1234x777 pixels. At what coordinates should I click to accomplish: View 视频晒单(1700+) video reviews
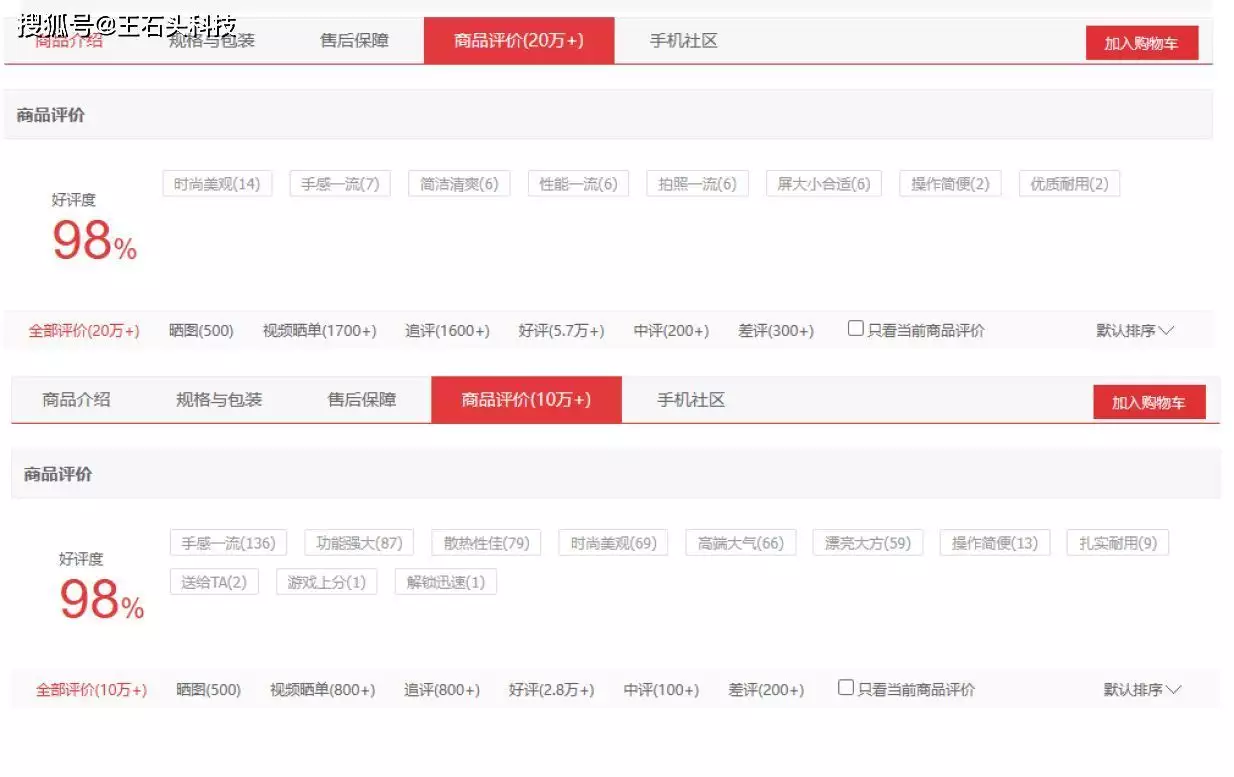click(x=320, y=330)
